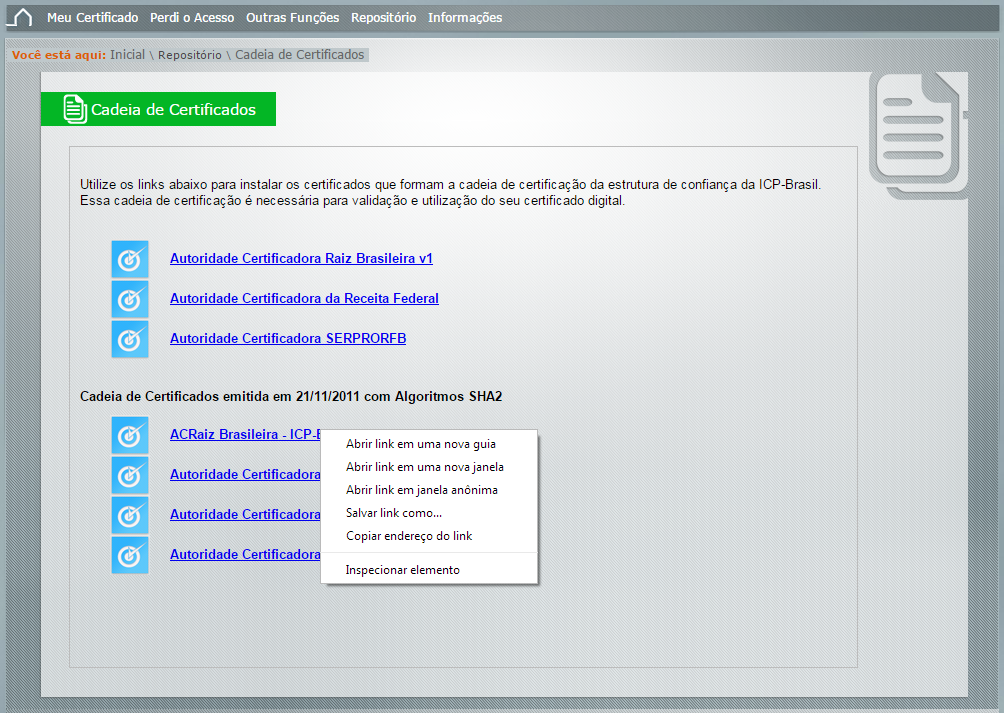This screenshot has width=1004, height=713.
Task: Open the link in an anonymous window
Action: point(421,490)
